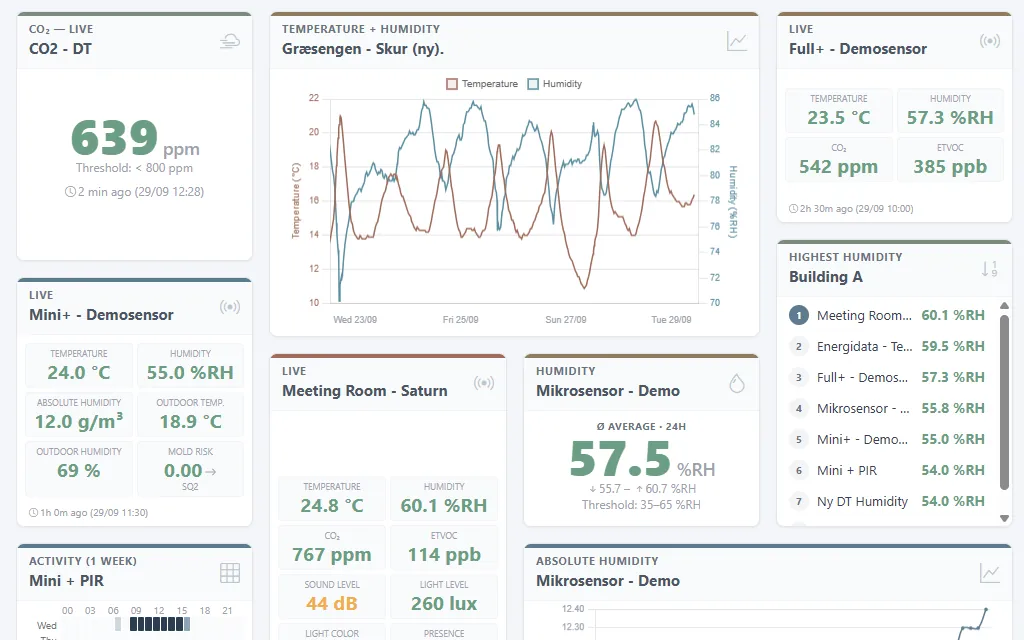Click the 385 ppb ETVOC tile
The height and width of the screenshot is (640, 1024).
[950, 159]
